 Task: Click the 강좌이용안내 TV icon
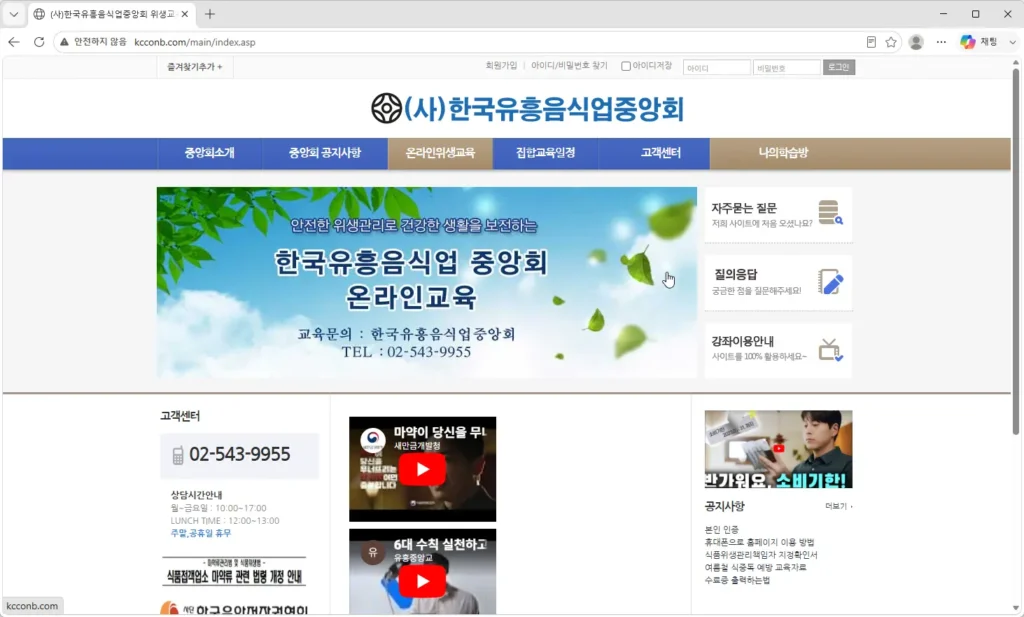tap(830, 350)
